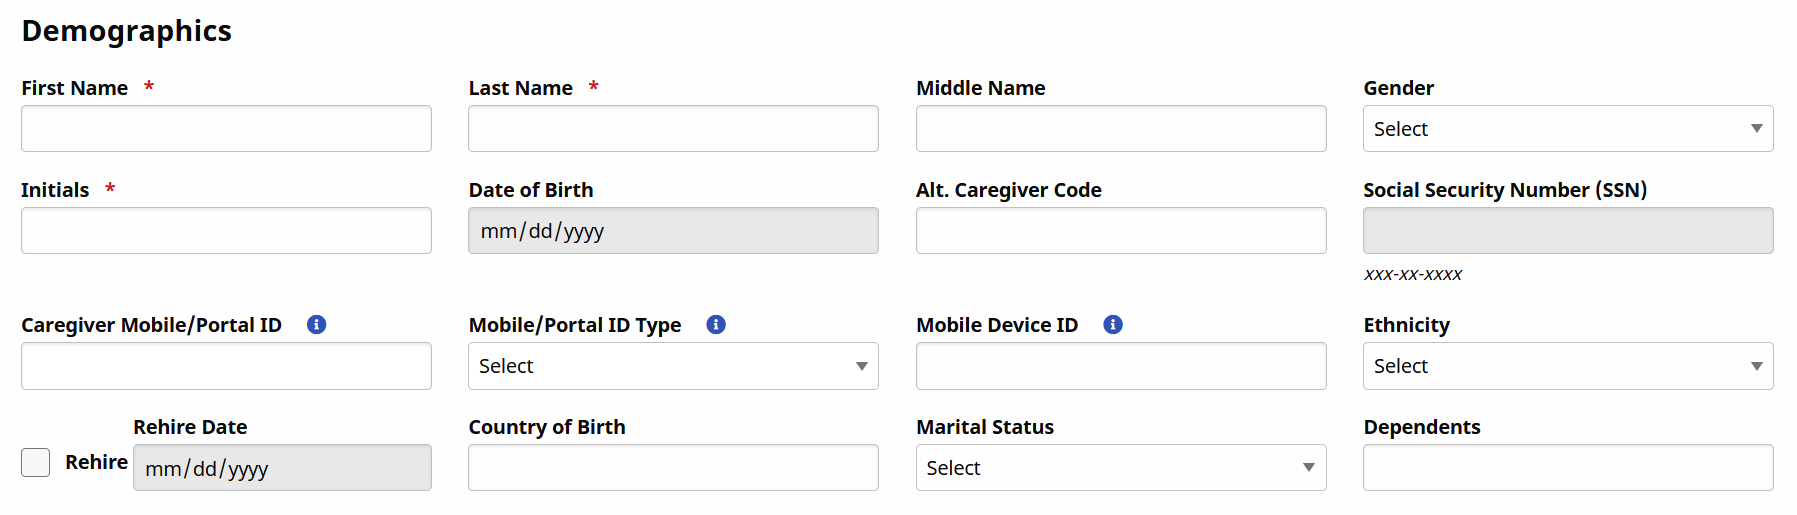Expand the Ethnicity dropdown

click(1567, 366)
